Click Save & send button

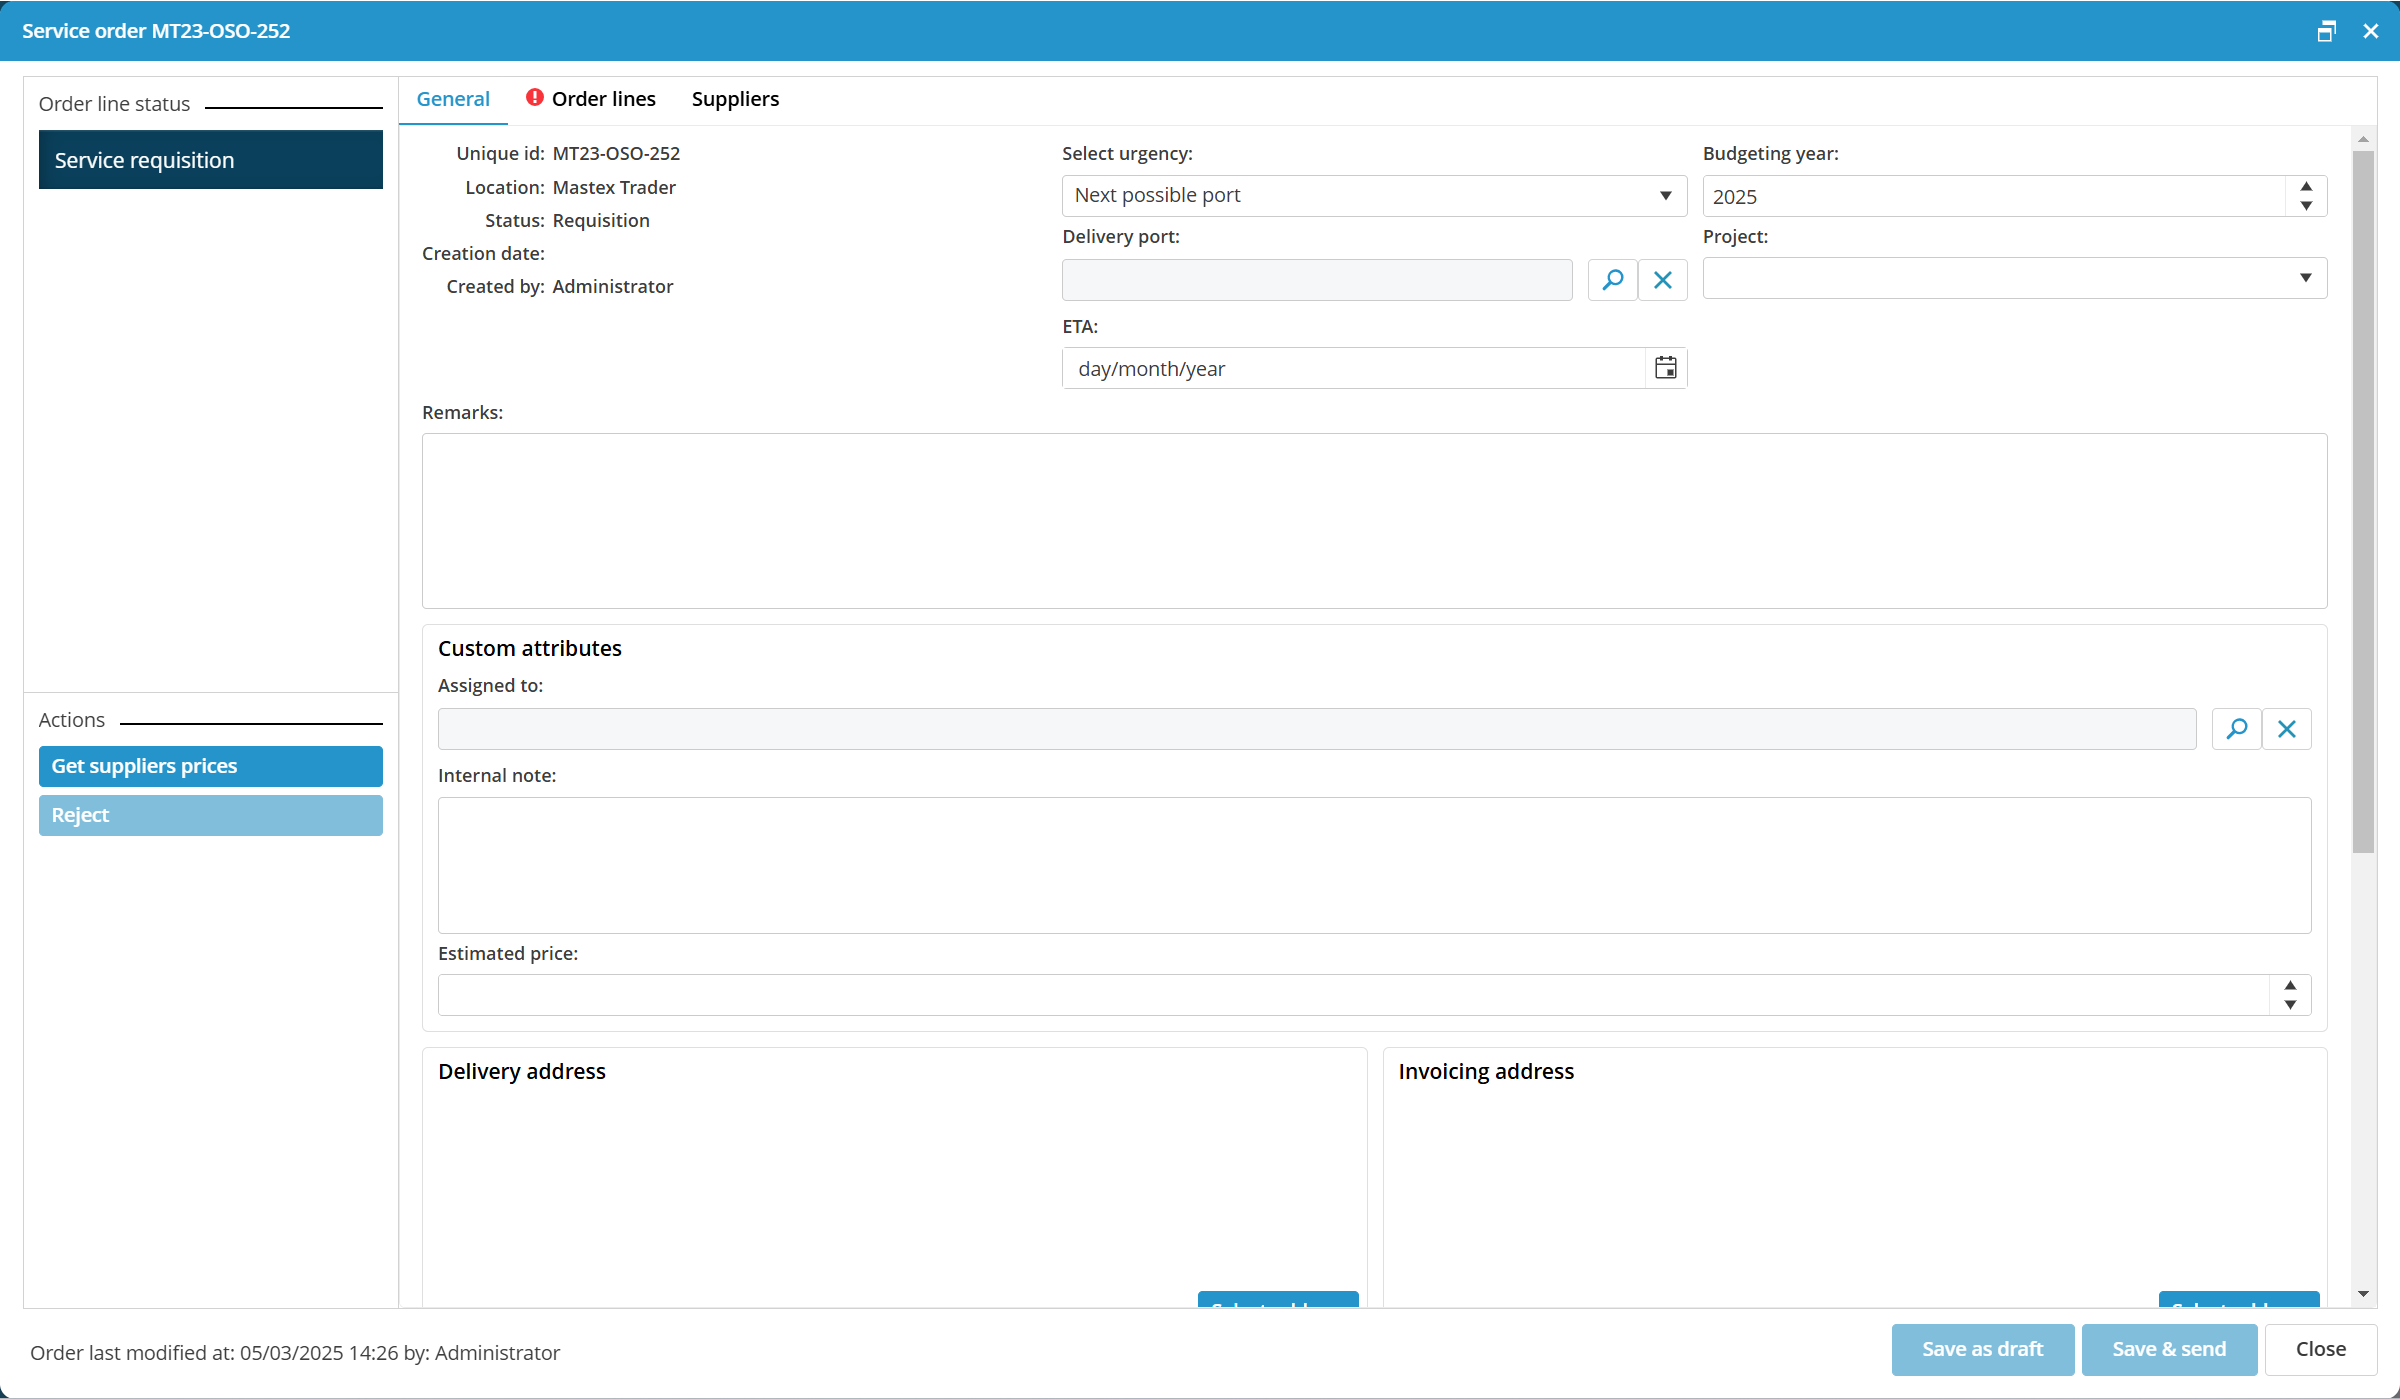point(2169,1349)
